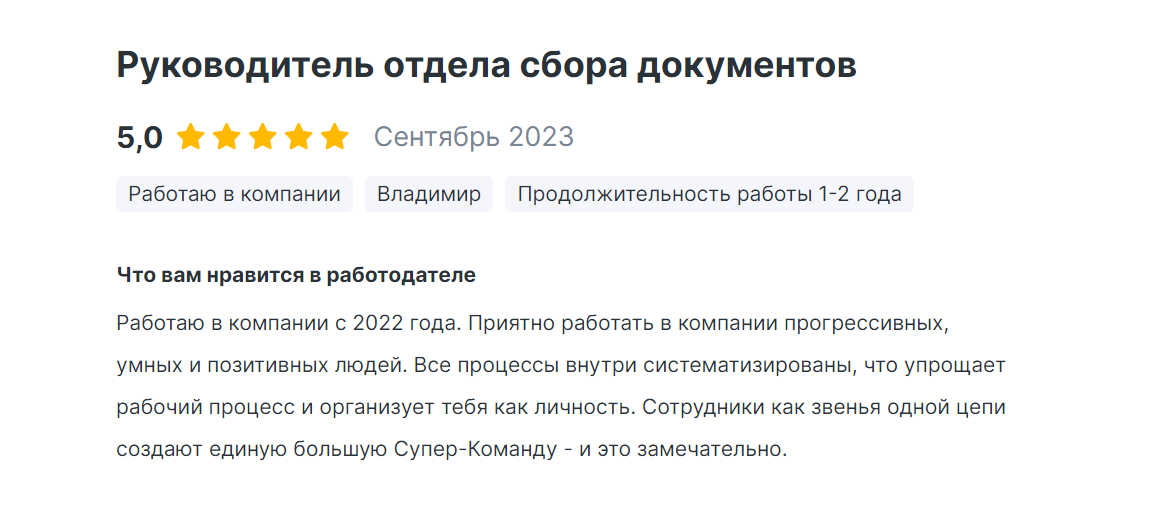Click the review title heading
Viewport: 1155px width, 505px height.
(486, 66)
